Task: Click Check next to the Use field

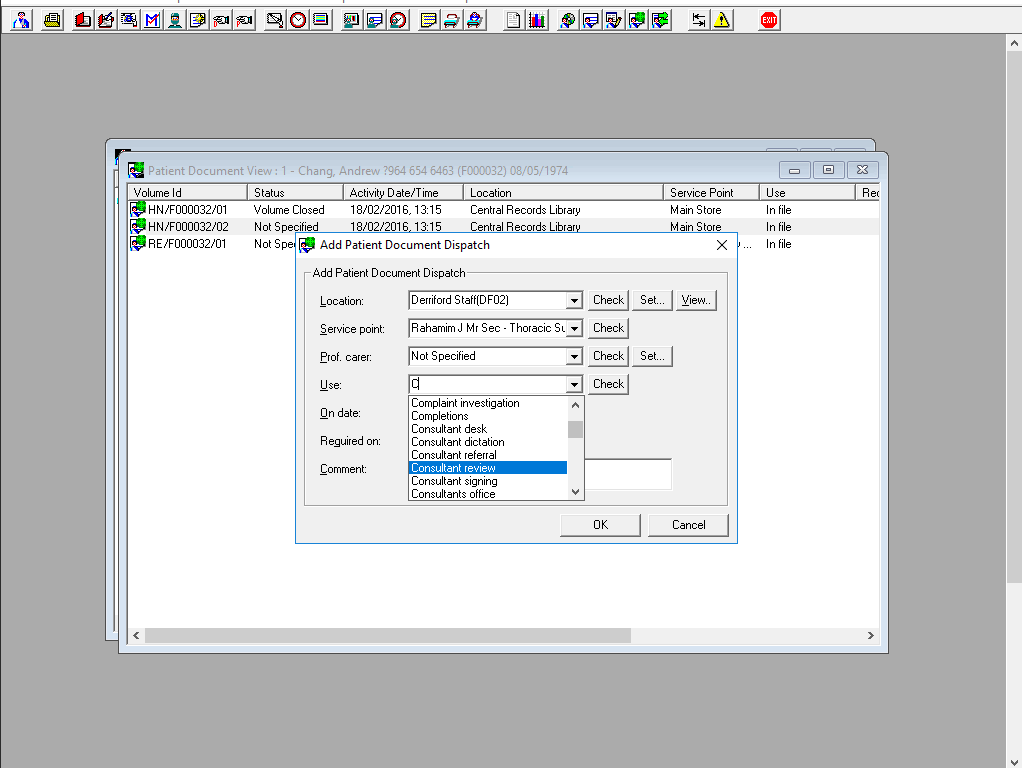Action: coord(608,384)
